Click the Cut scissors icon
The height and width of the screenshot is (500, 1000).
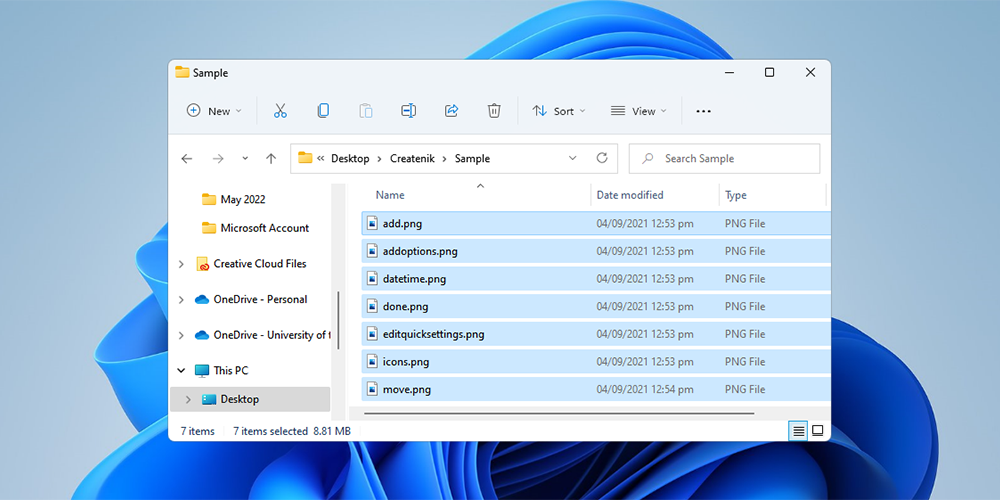(x=280, y=111)
